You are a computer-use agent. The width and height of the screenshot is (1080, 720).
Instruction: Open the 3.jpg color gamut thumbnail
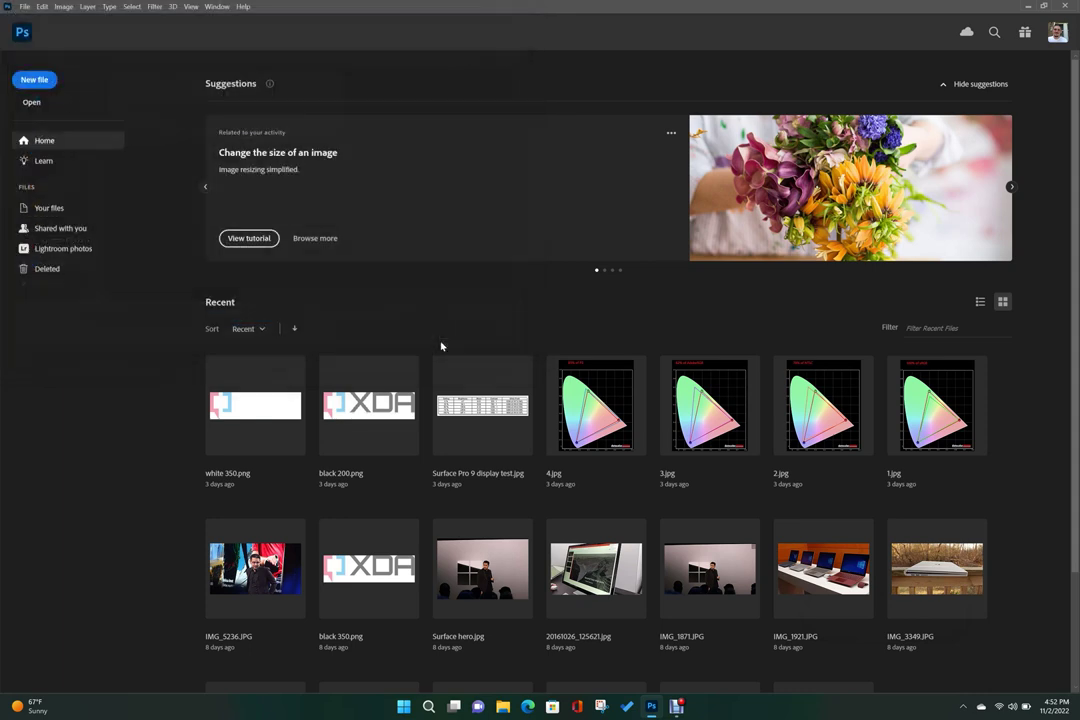710,405
